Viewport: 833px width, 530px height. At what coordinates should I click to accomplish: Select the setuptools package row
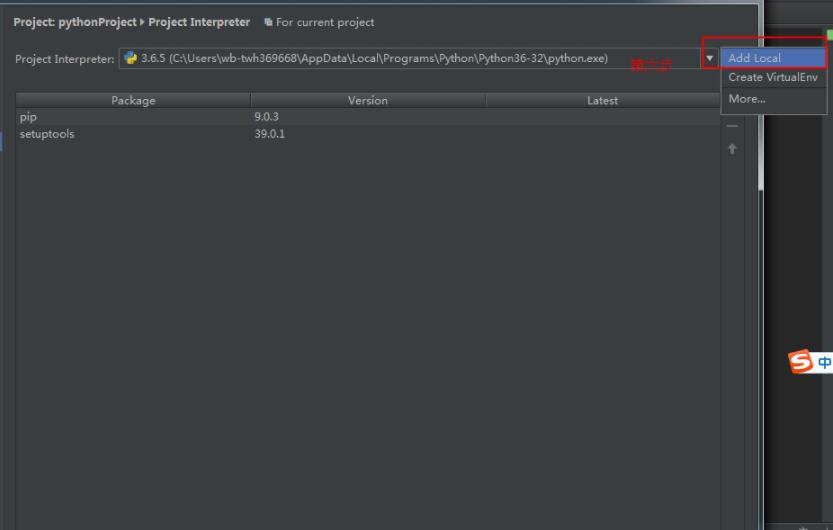(368, 134)
